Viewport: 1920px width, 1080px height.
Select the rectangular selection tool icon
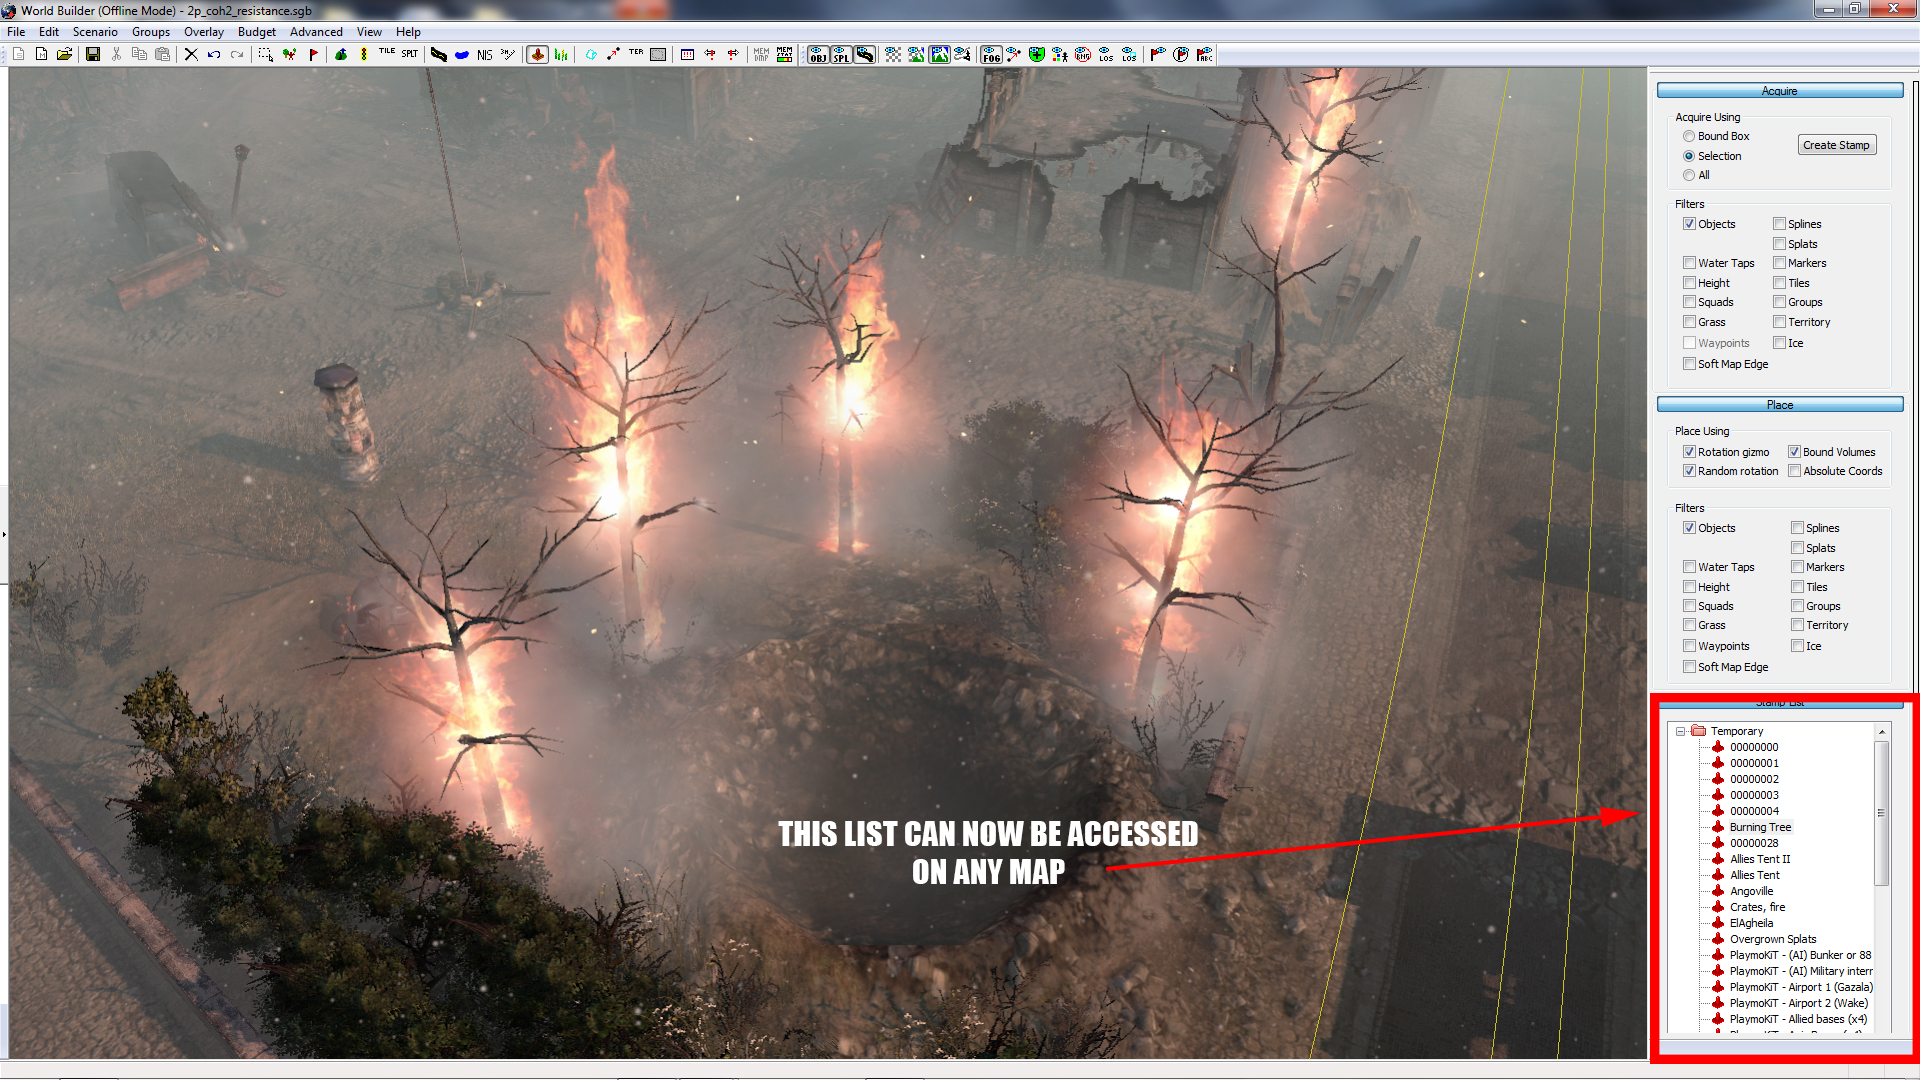point(265,54)
